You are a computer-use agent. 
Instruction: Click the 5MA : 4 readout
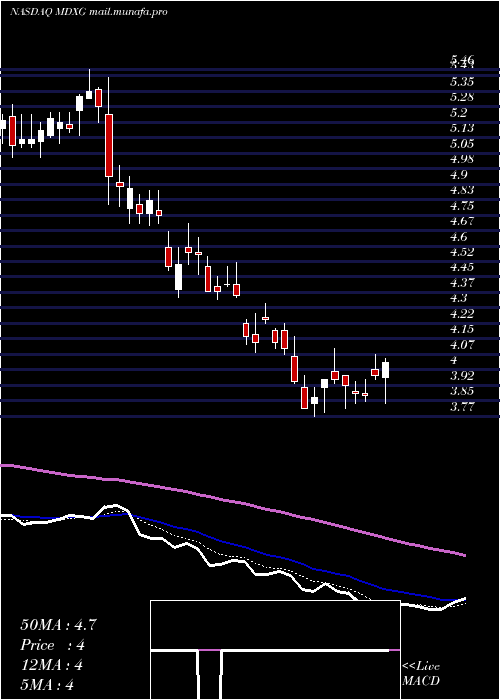point(47,685)
